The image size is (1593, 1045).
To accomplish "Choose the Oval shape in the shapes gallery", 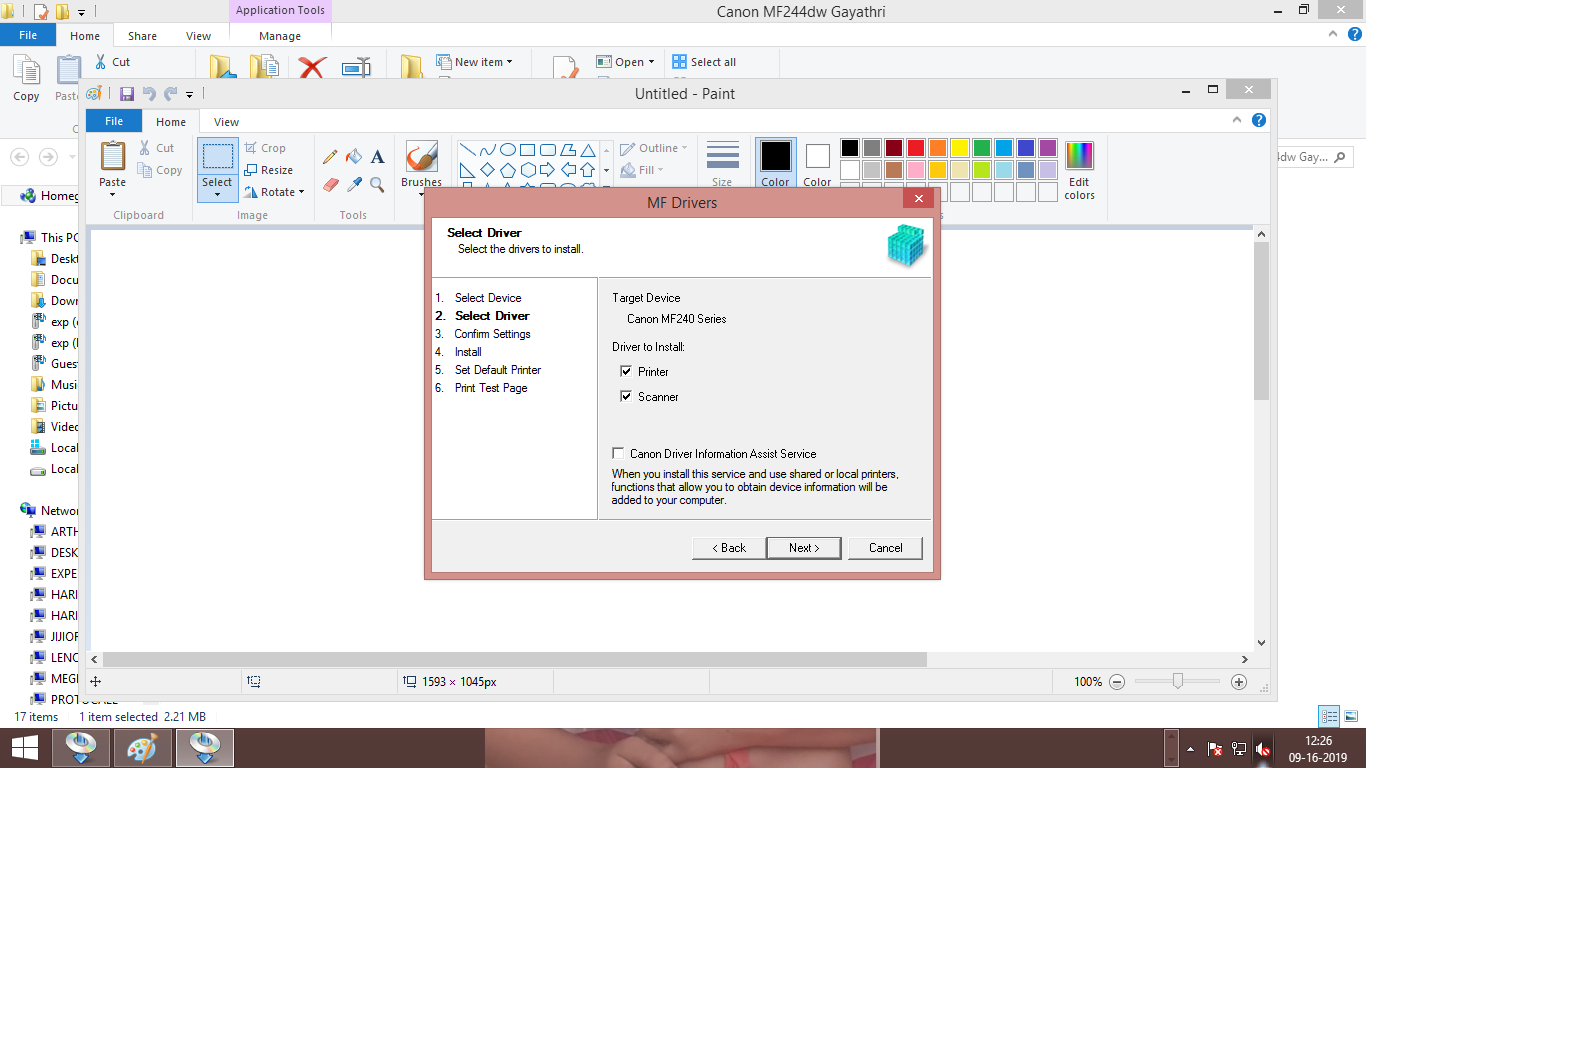I will (x=507, y=150).
